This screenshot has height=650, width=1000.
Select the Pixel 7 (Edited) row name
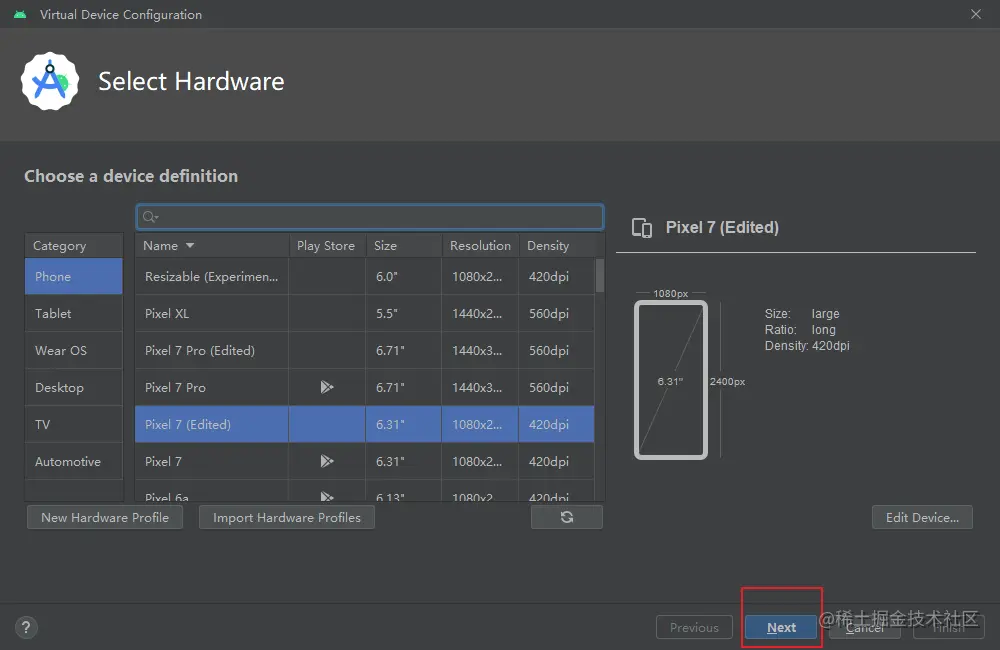tap(188, 424)
